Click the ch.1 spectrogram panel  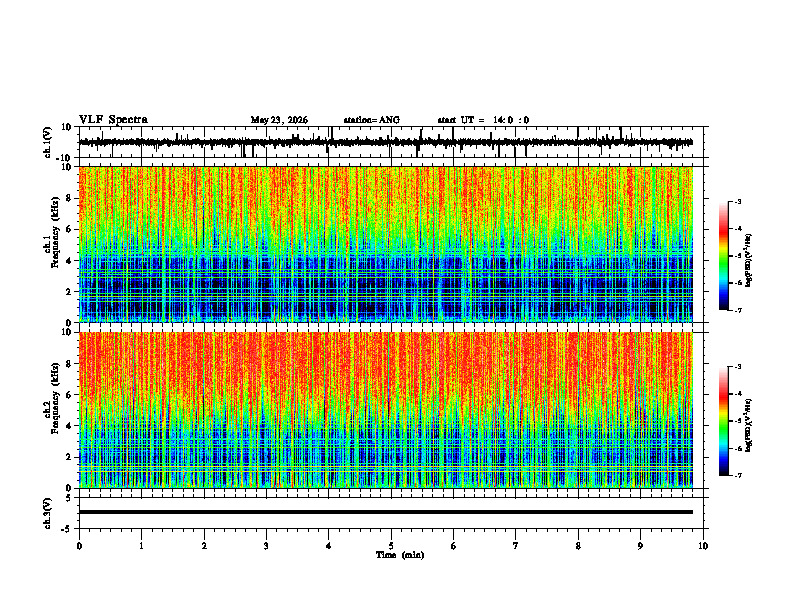click(386, 244)
